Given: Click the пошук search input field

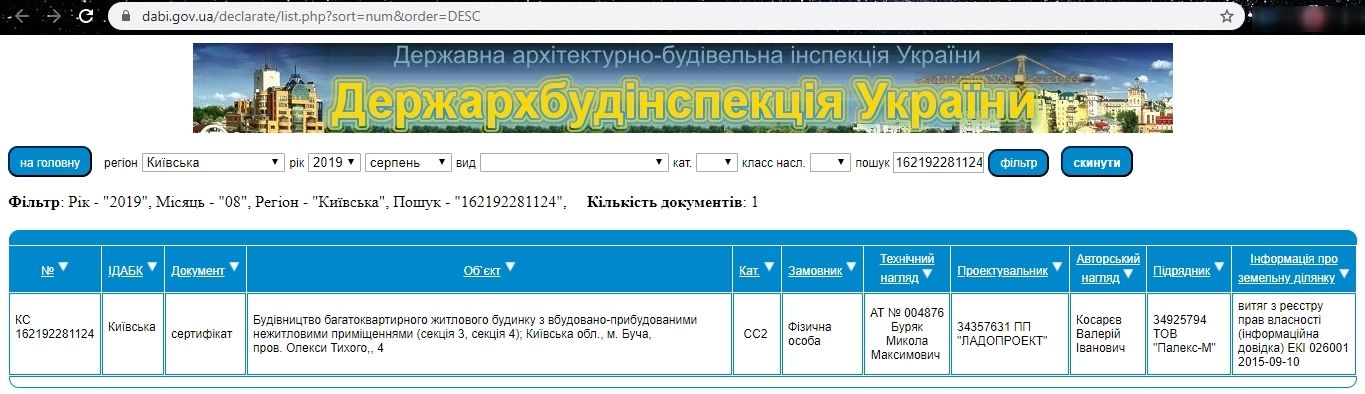Looking at the screenshot, I should click(938, 162).
